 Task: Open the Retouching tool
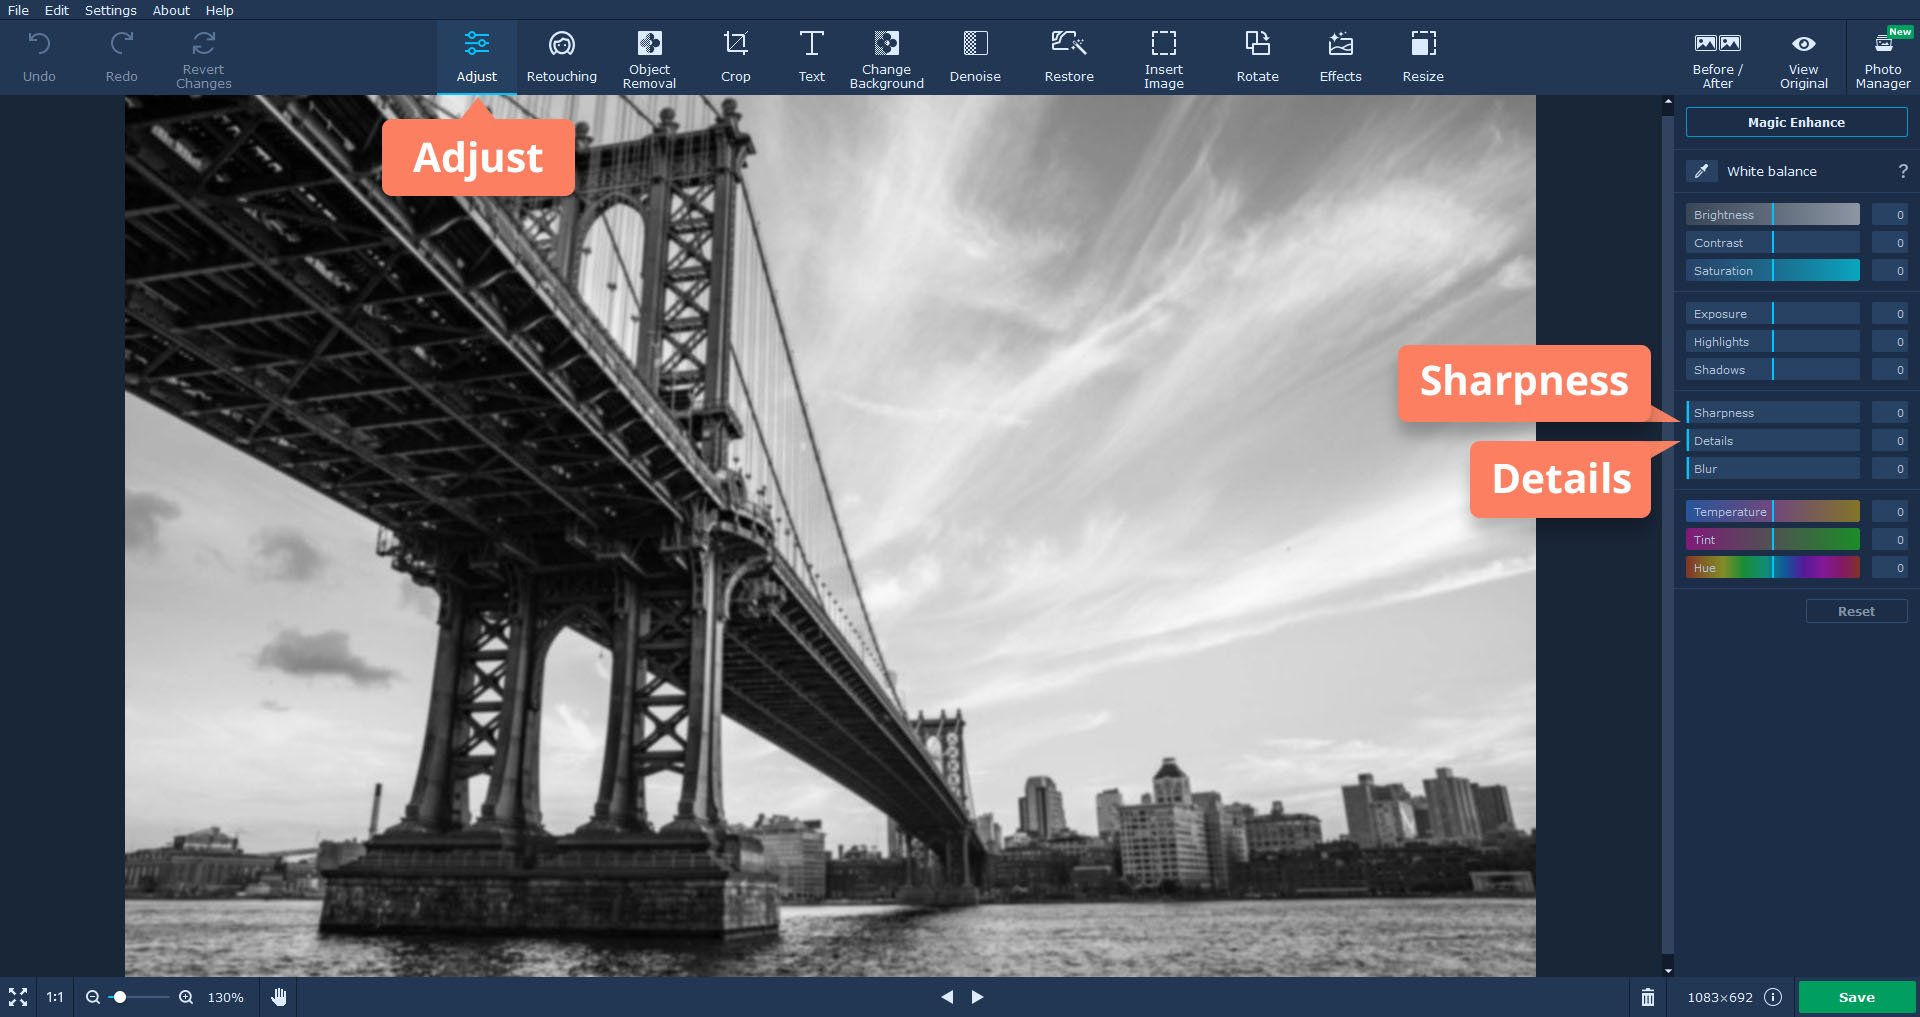click(x=561, y=57)
